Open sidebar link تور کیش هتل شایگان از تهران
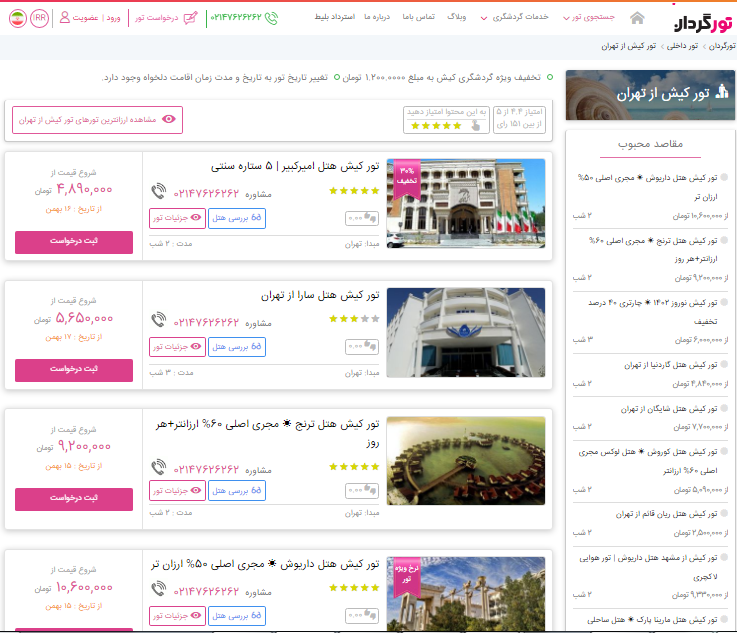Viewport: 737px width, 633px height. [669, 409]
